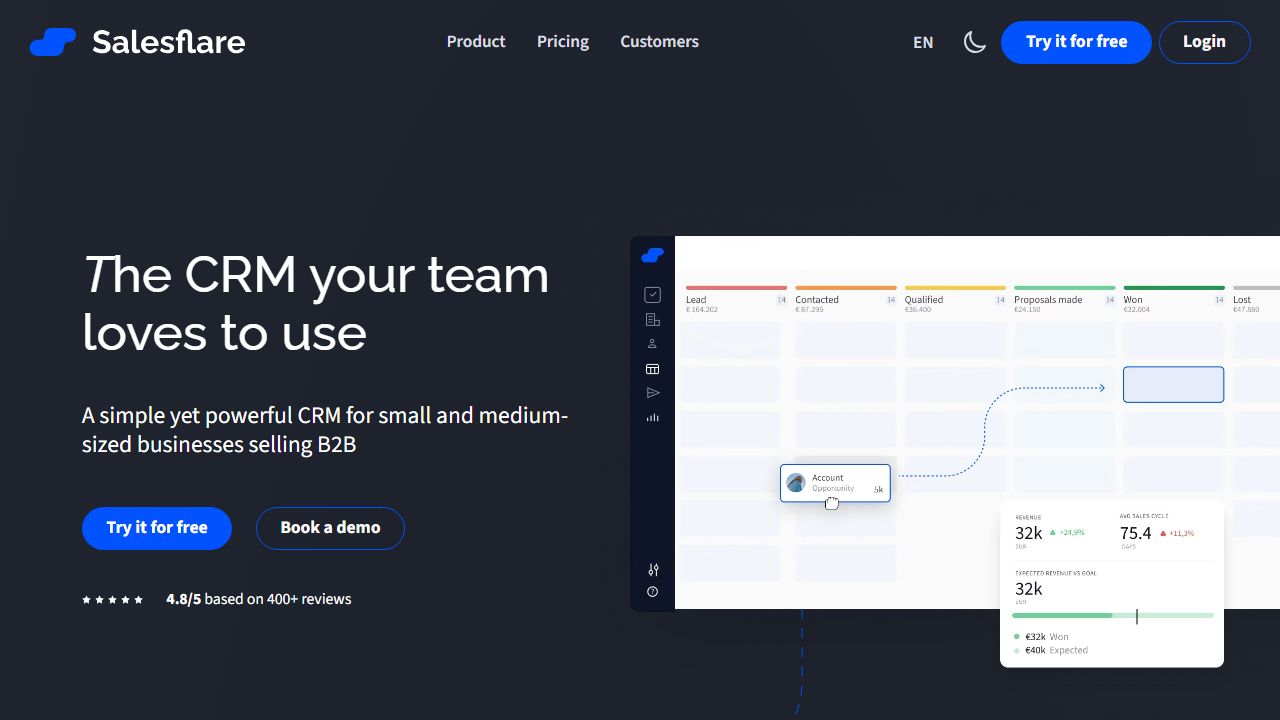This screenshot has height=720, width=1280.
Task: Open the EN language selector
Action: 922,42
